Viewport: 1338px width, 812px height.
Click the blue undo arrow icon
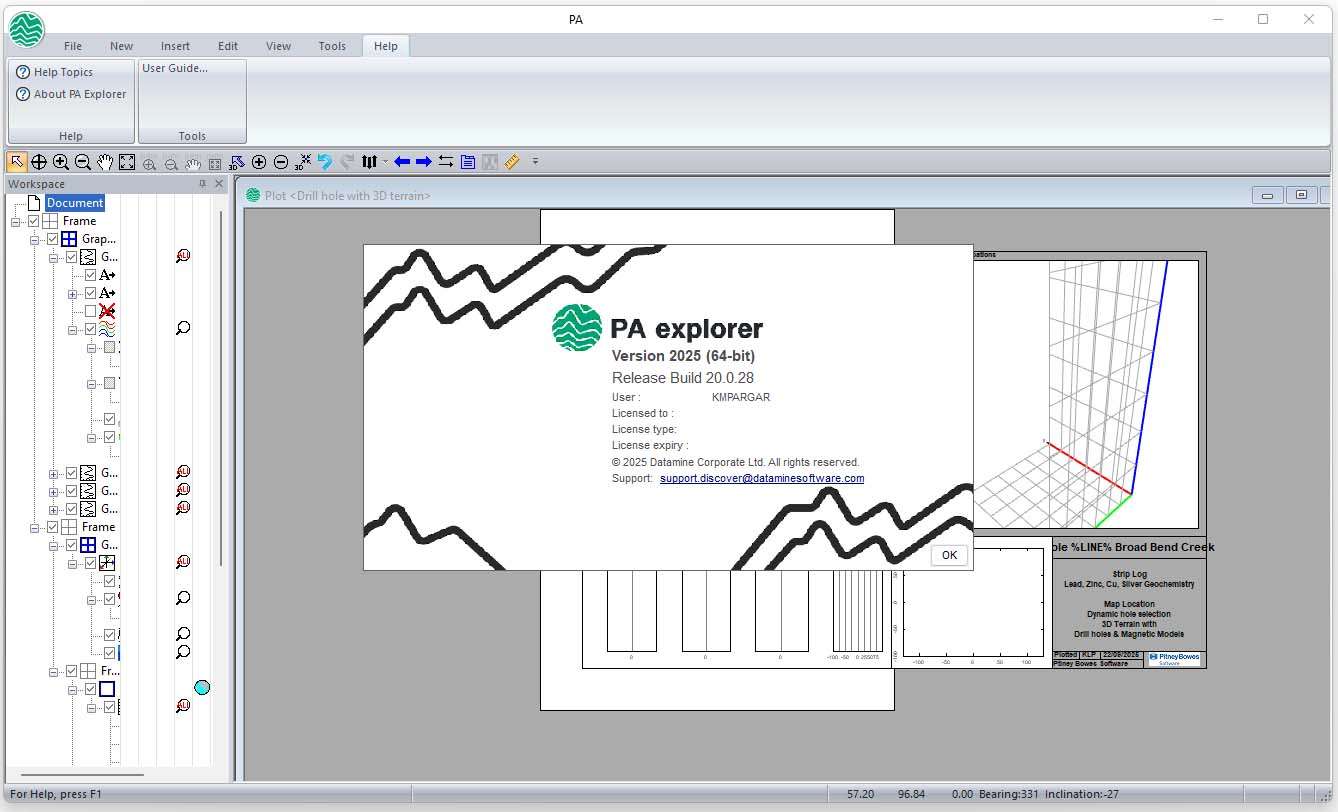coord(325,162)
